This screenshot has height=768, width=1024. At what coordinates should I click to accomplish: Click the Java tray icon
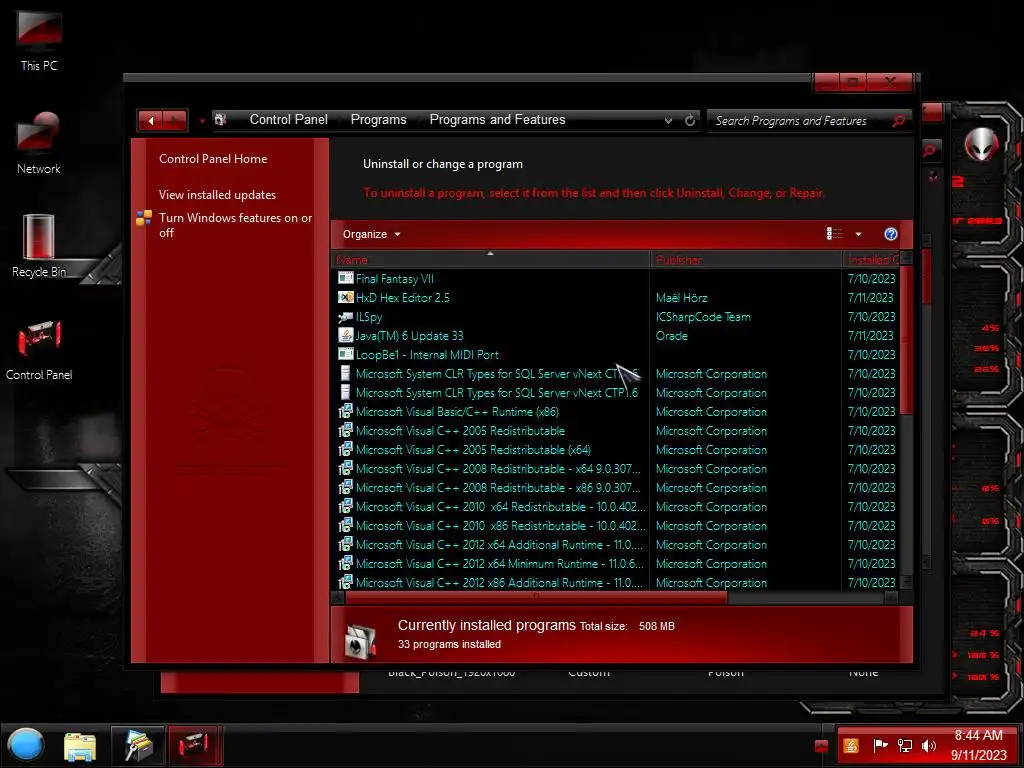tap(850, 745)
